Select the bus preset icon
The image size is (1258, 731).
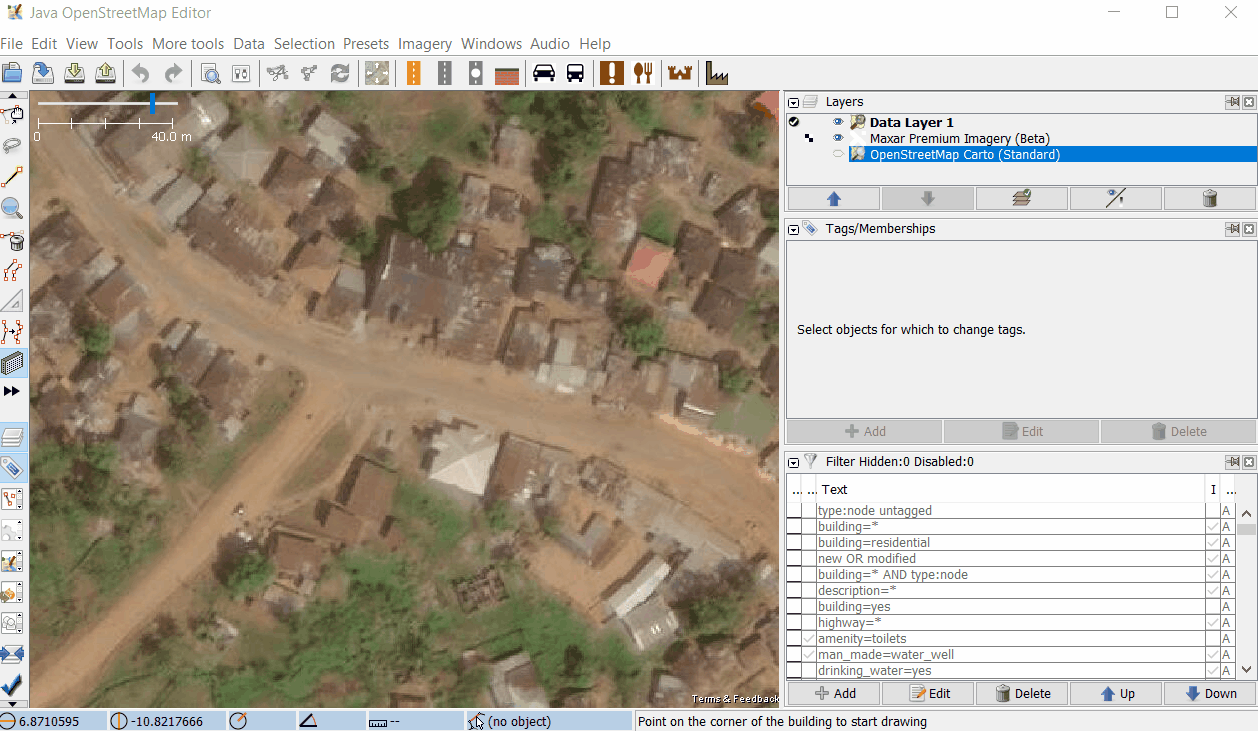(575, 73)
